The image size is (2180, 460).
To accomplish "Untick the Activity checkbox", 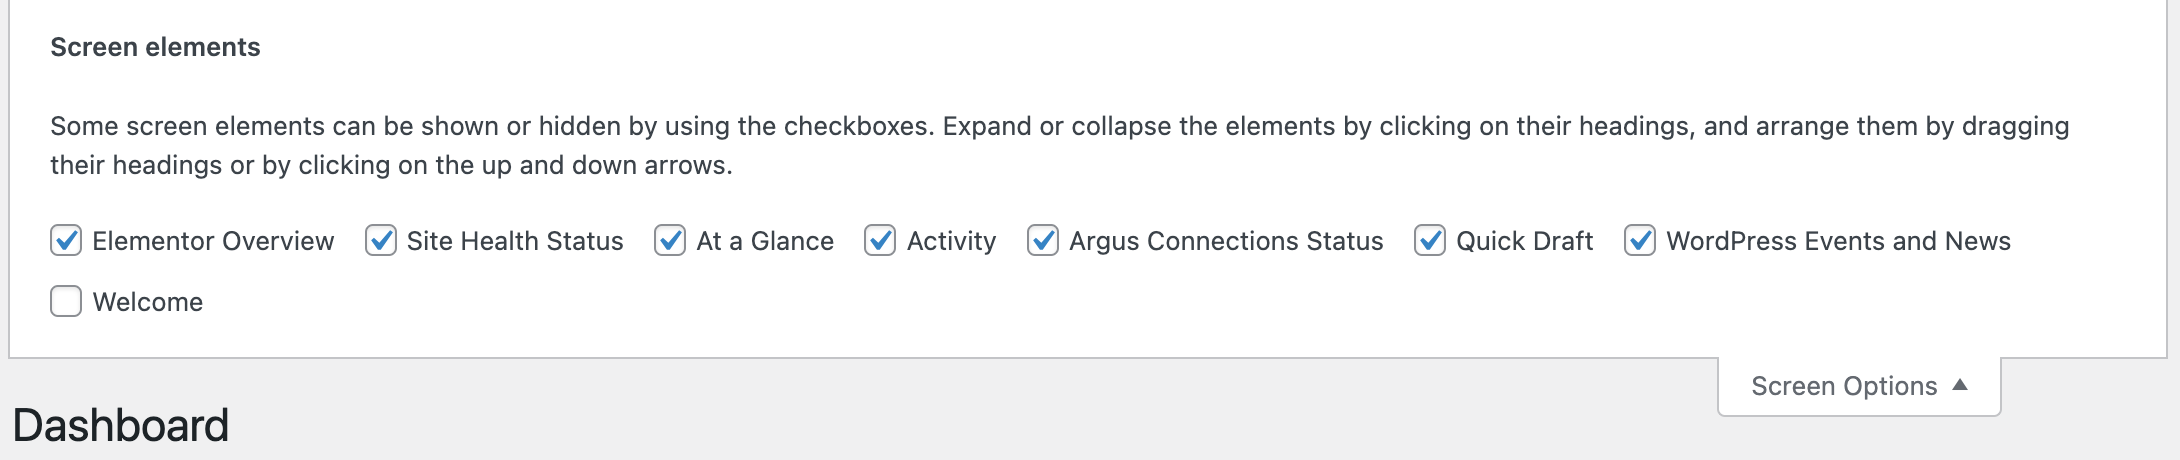I will [x=880, y=241].
